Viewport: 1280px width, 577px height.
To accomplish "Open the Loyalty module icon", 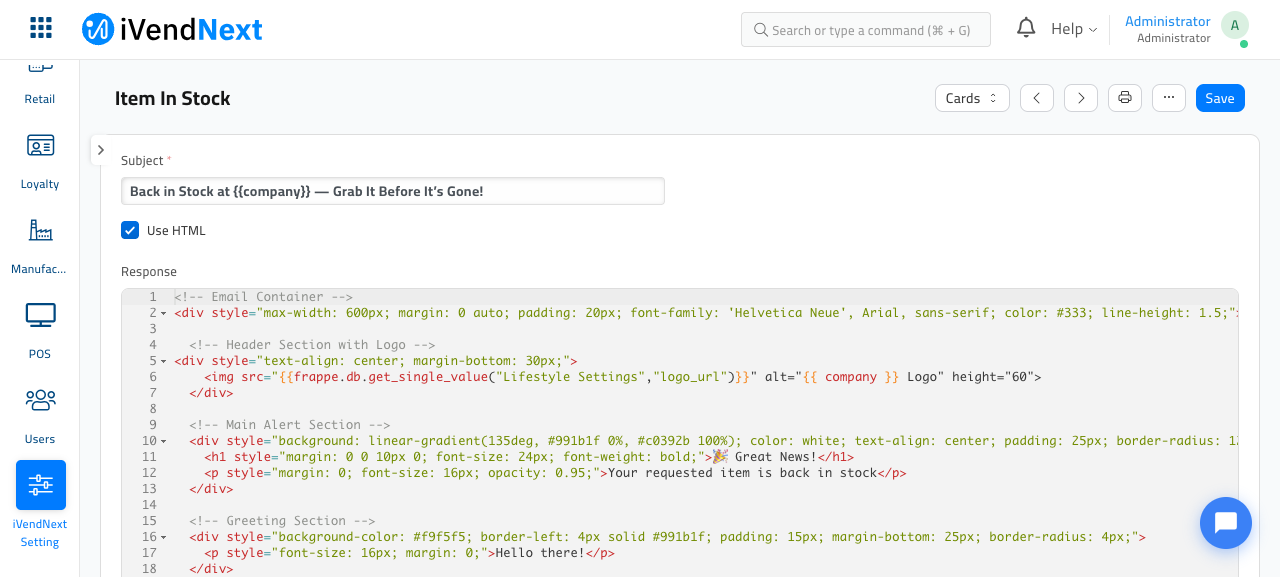I will (x=40, y=146).
